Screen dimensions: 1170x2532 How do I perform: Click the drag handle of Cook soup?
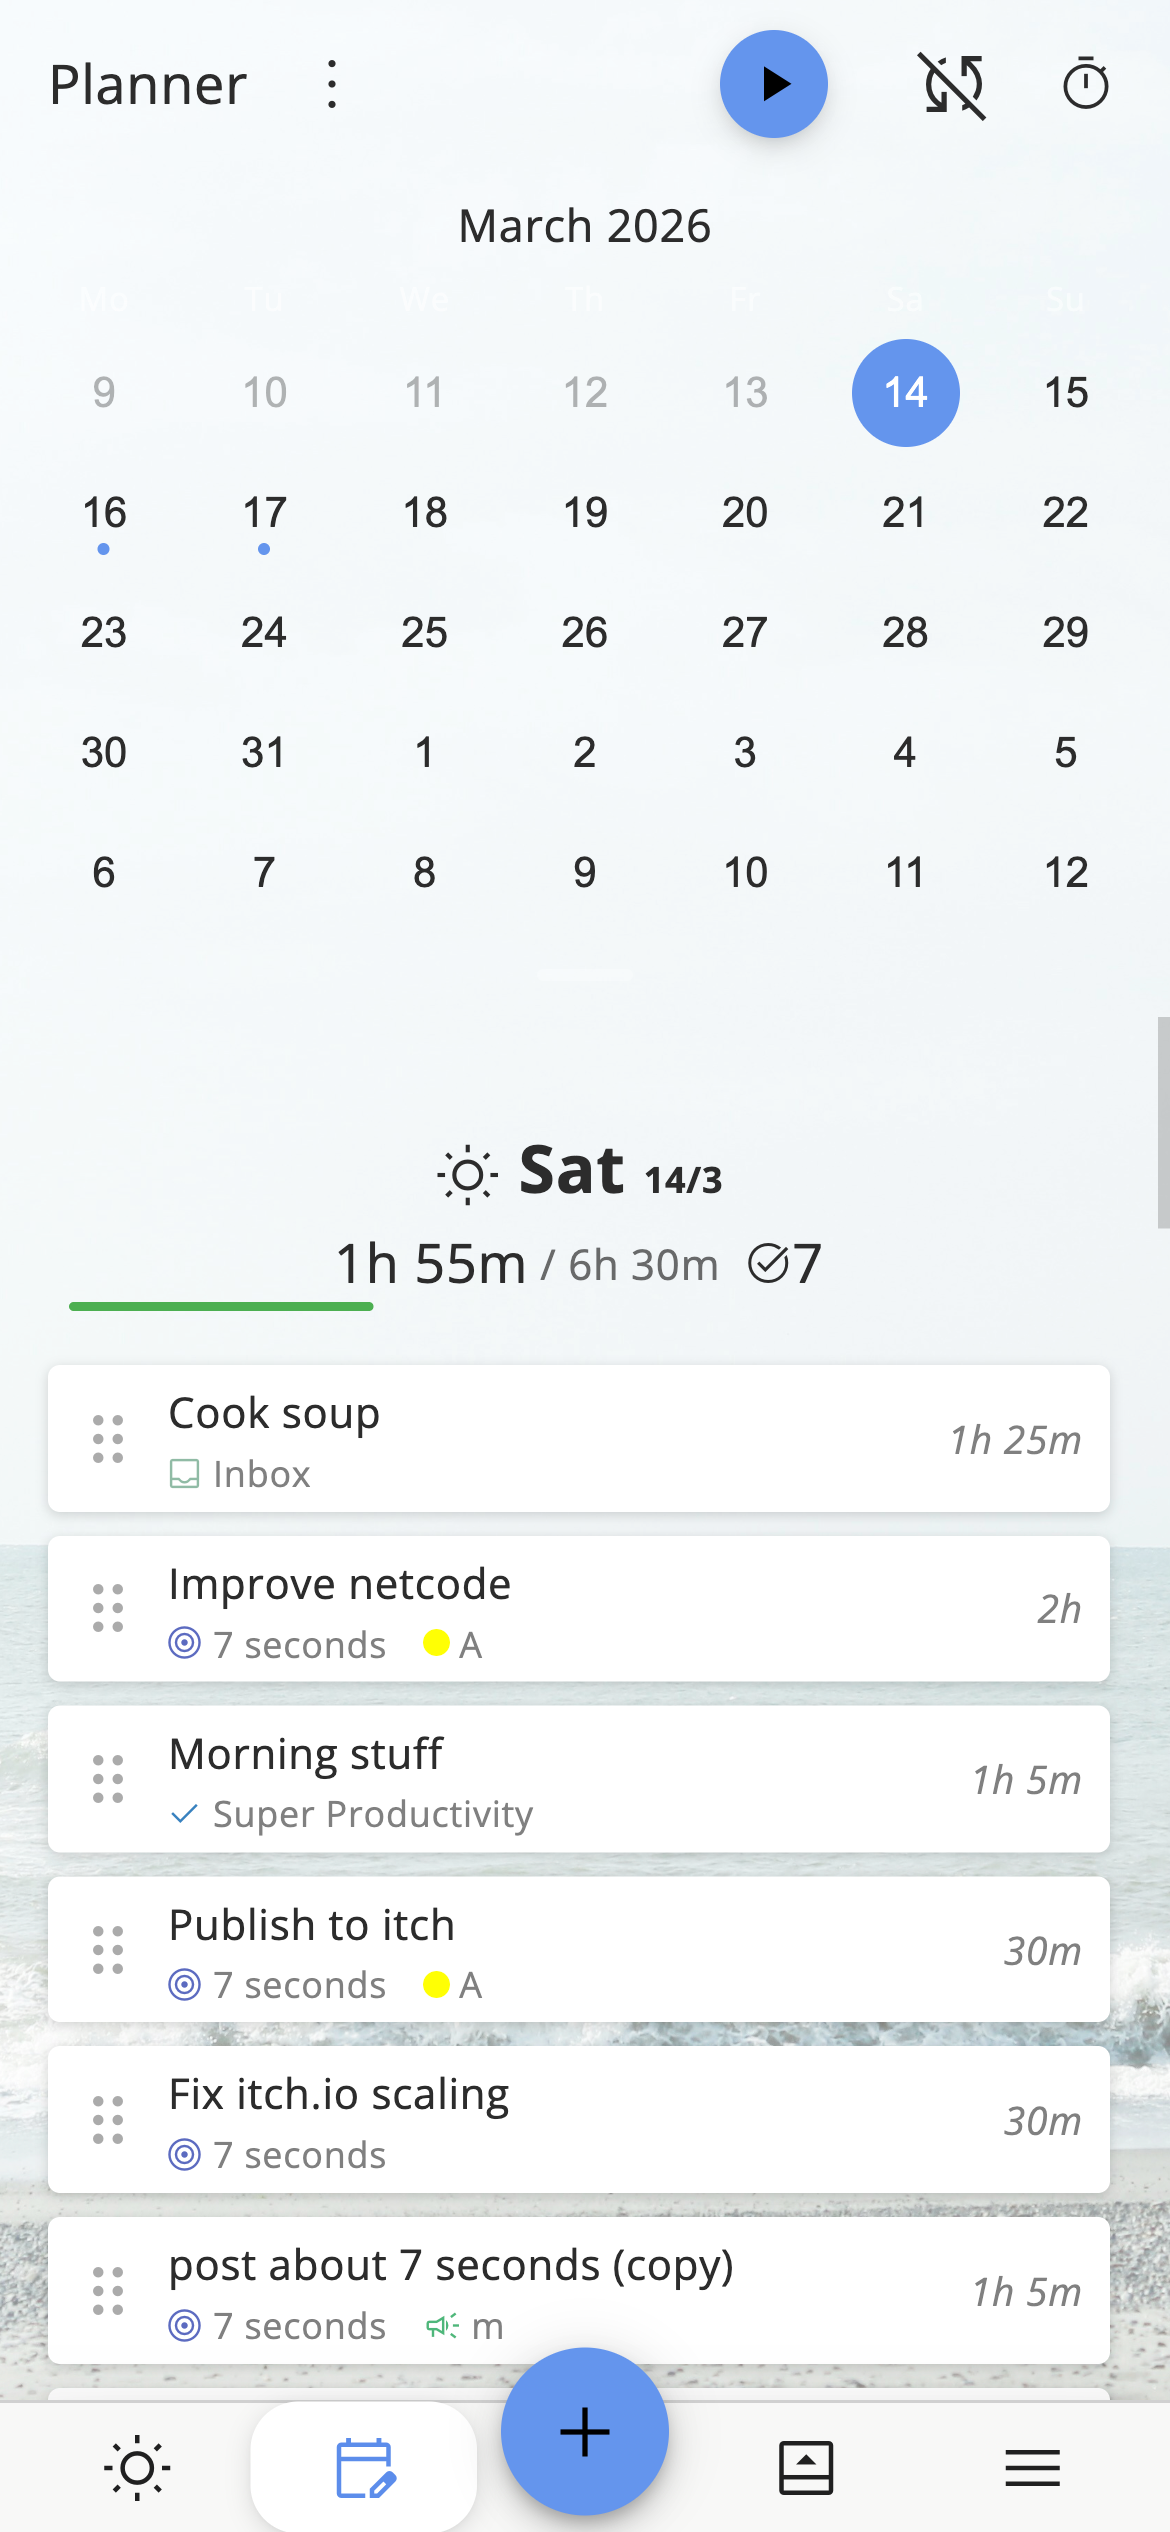(108, 1439)
